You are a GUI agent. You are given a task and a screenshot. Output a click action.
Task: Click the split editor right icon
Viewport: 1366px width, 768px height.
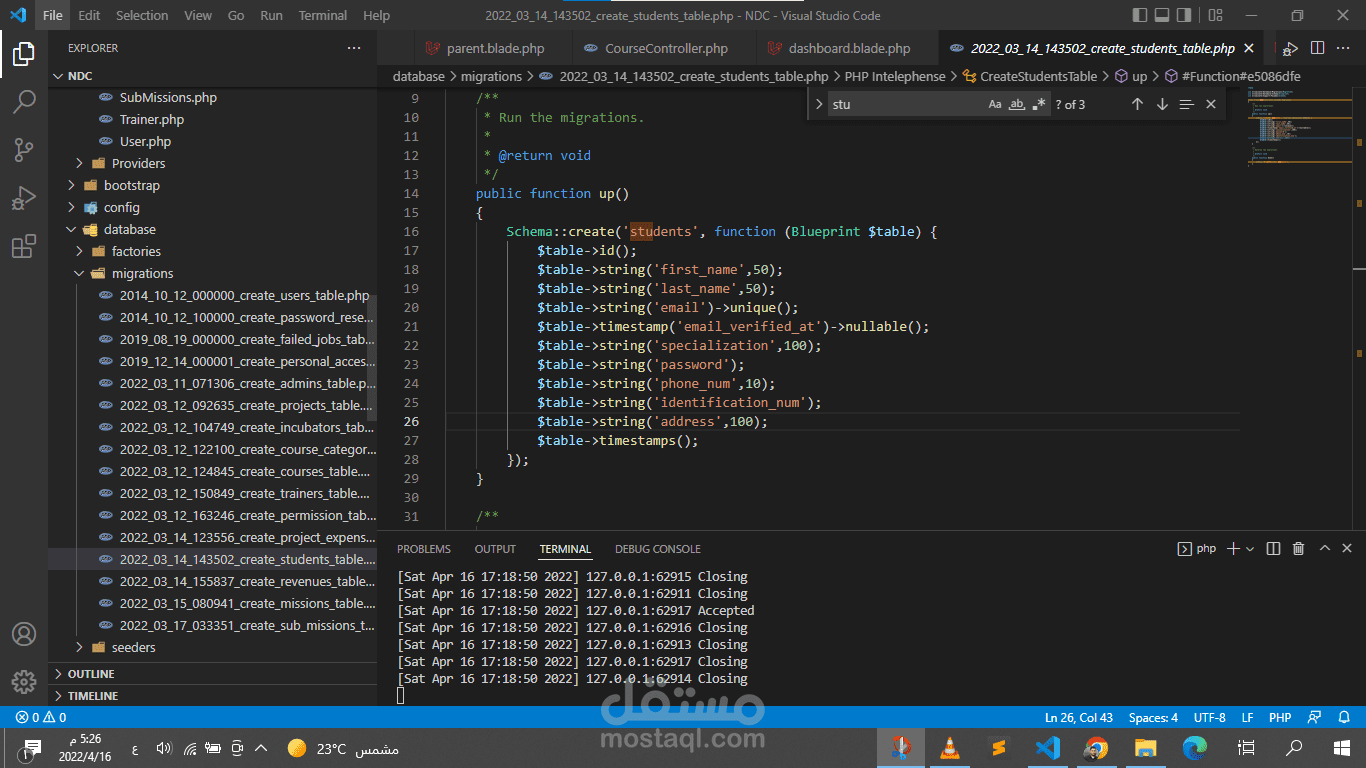pyautogui.click(x=1317, y=48)
